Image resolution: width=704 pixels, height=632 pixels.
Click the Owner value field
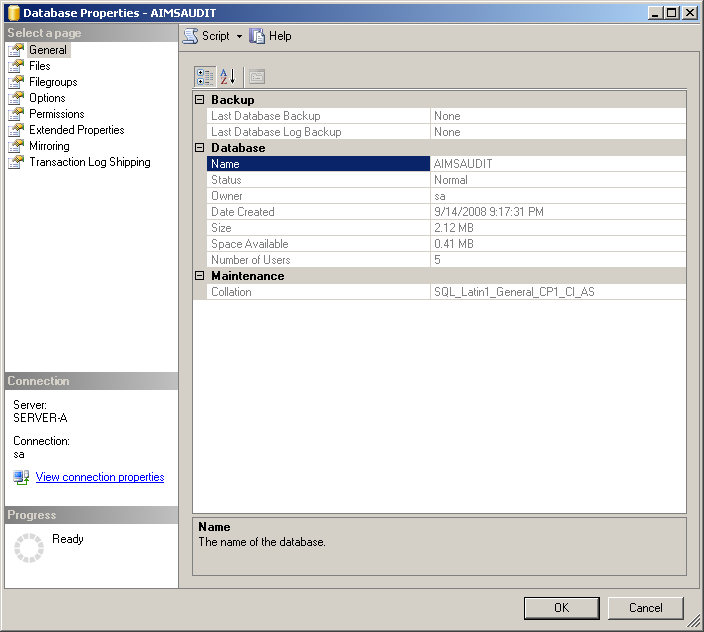pos(557,196)
